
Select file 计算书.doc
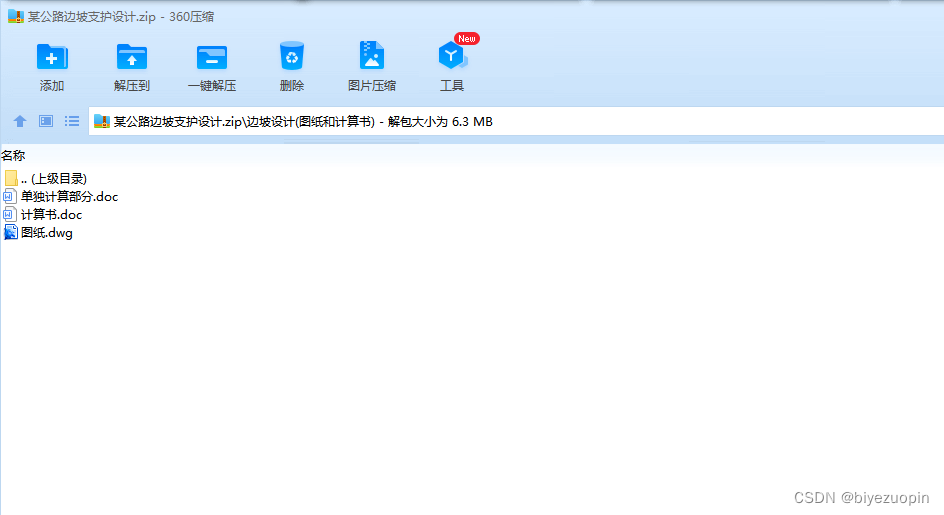tap(43, 214)
